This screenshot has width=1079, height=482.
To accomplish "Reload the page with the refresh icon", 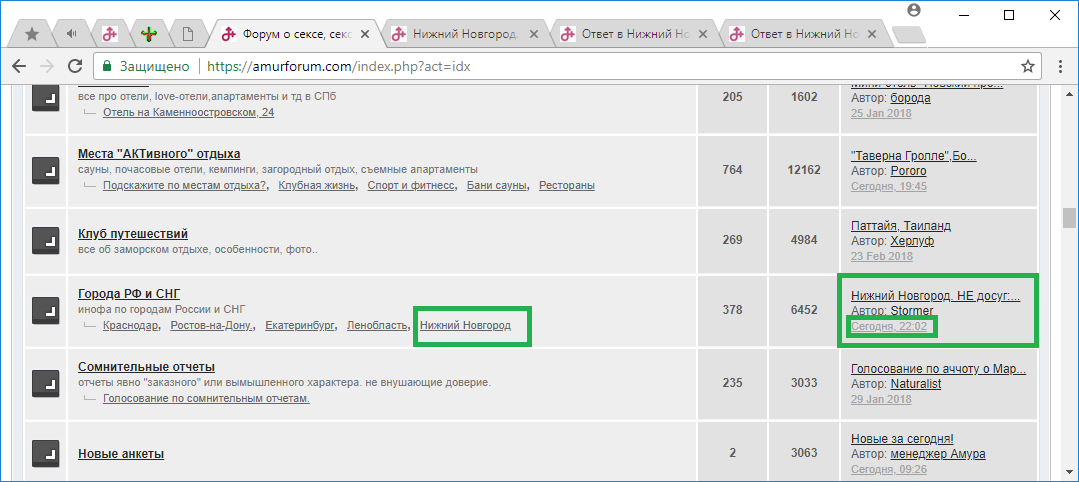I will (x=74, y=66).
